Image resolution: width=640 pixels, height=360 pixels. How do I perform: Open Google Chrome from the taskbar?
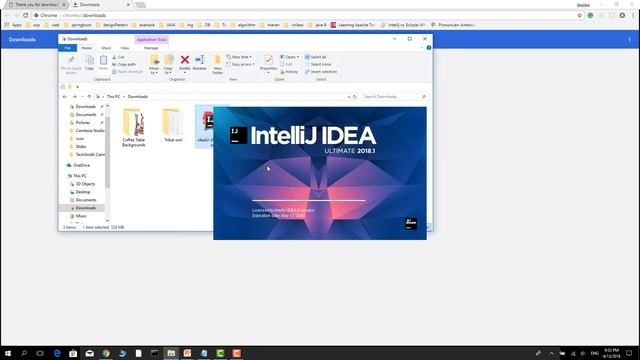[x=106, y=353]
